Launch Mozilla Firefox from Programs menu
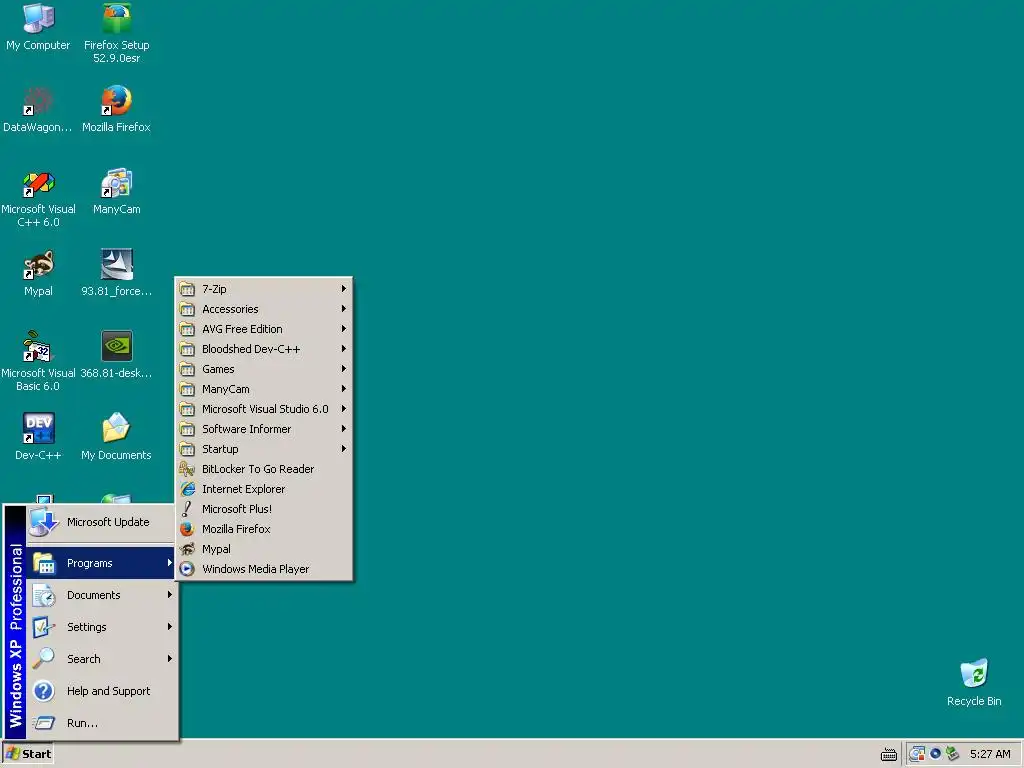Viewport: 1024px width, 768px height. [x=264, y=529]
